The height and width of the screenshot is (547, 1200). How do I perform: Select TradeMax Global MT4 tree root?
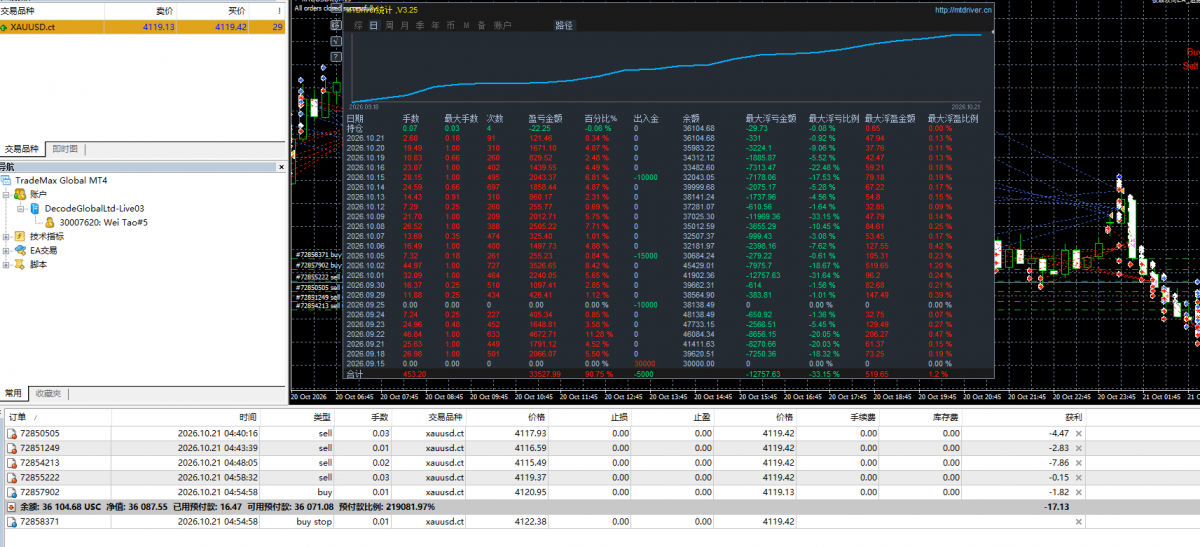(x=59, y=180)
